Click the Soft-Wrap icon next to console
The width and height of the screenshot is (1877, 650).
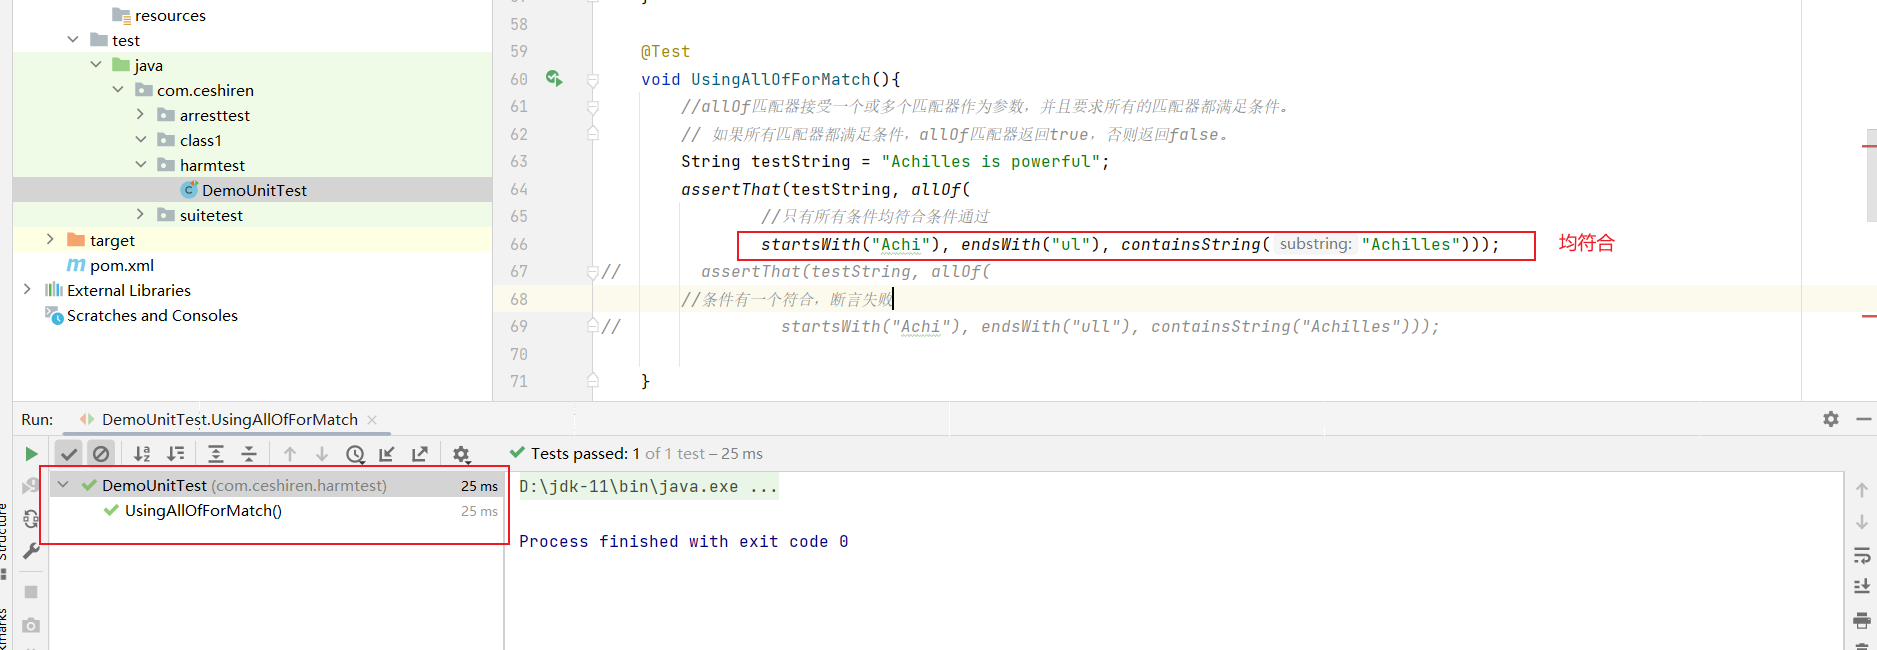pyautogui.click(x=1861, y=555)
